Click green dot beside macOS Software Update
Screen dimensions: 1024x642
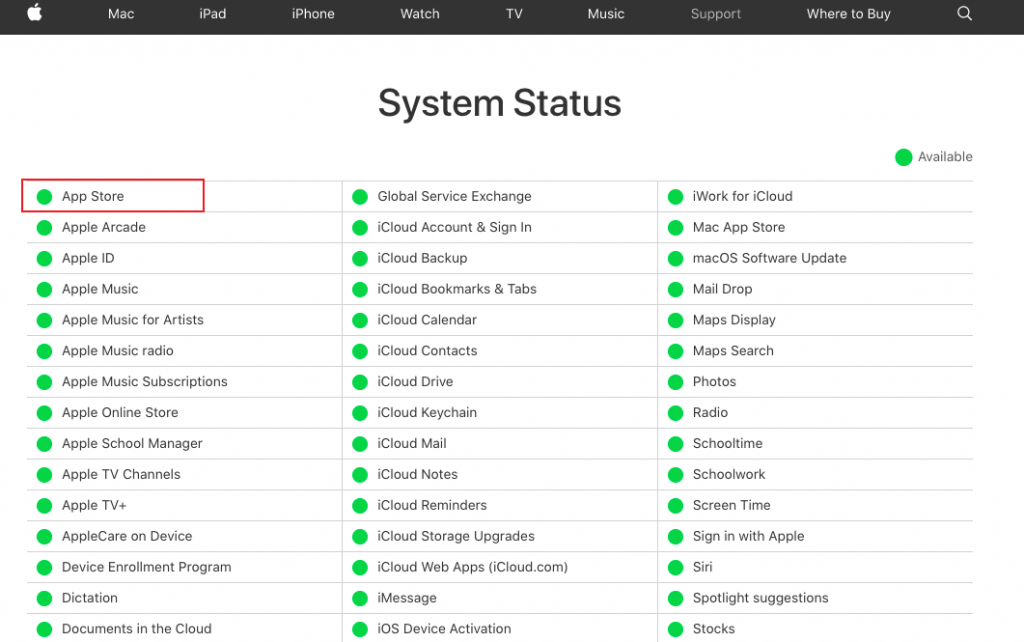click(x=675, y=259)
